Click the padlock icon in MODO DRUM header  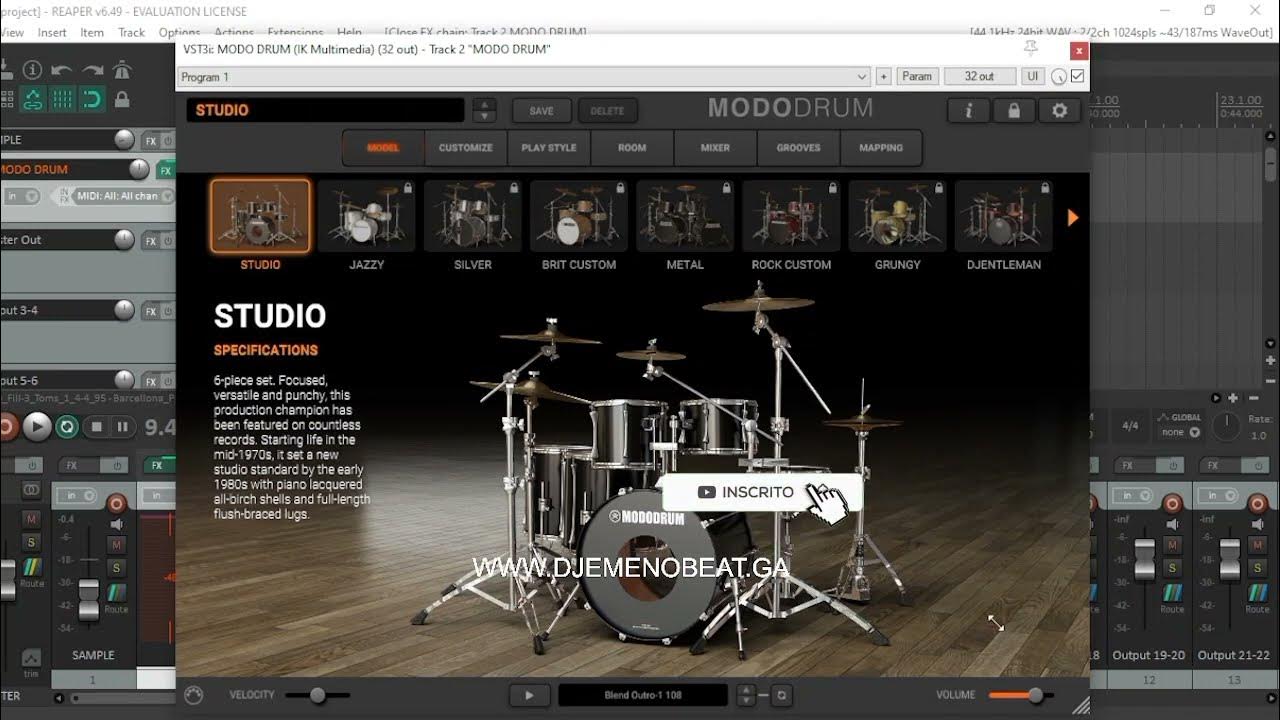coord(1013,110)
